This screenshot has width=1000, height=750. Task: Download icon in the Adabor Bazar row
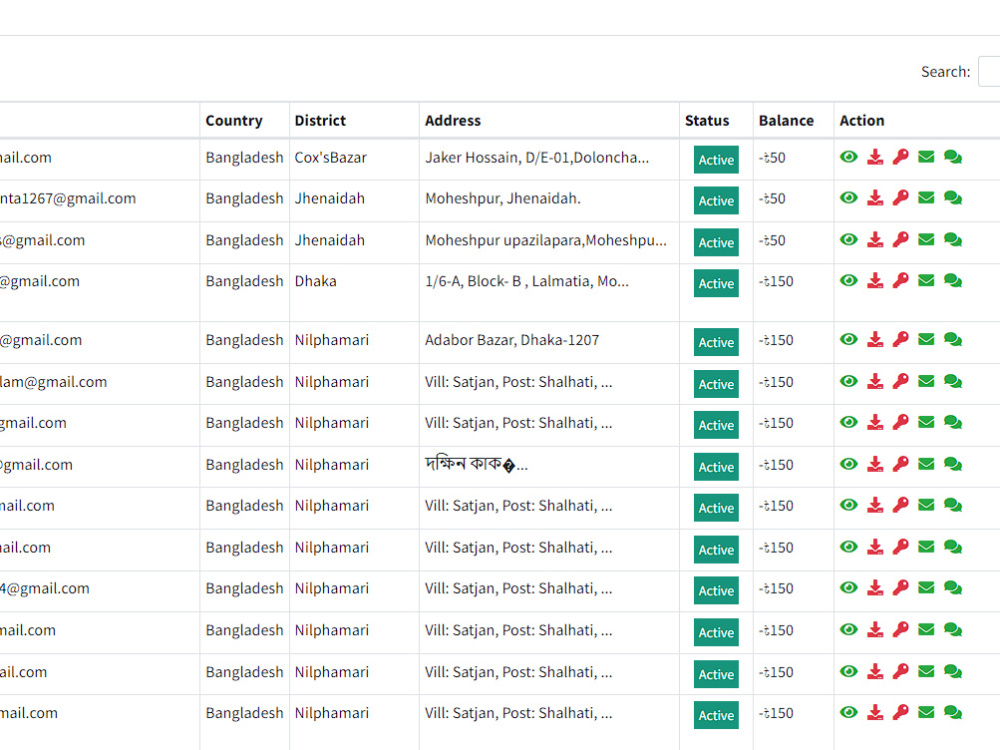coord(875,339)
